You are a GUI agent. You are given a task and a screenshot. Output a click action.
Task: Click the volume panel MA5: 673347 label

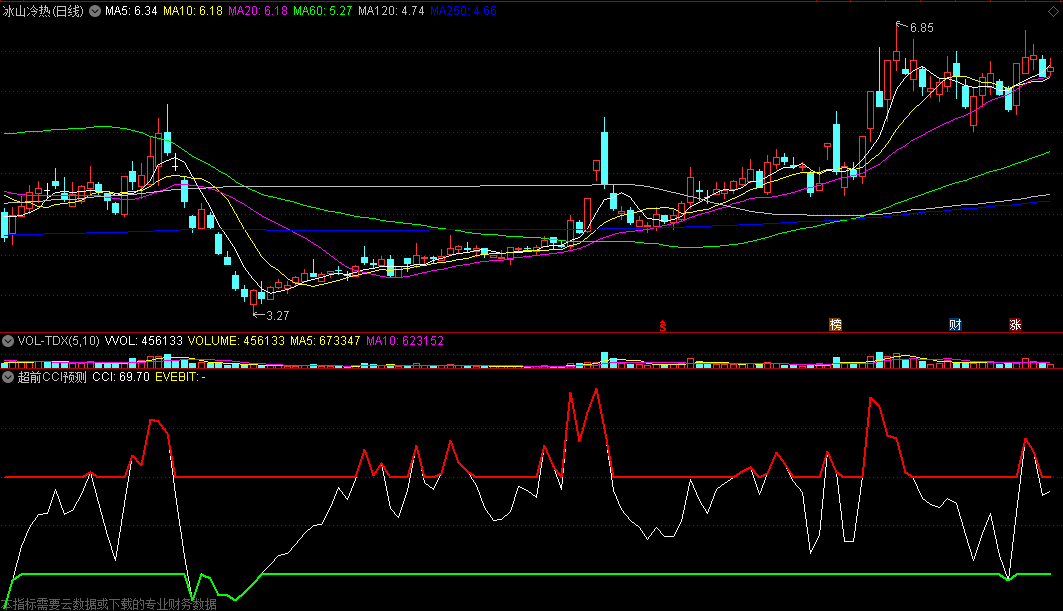pyautogui.click(x=325, y=341)
